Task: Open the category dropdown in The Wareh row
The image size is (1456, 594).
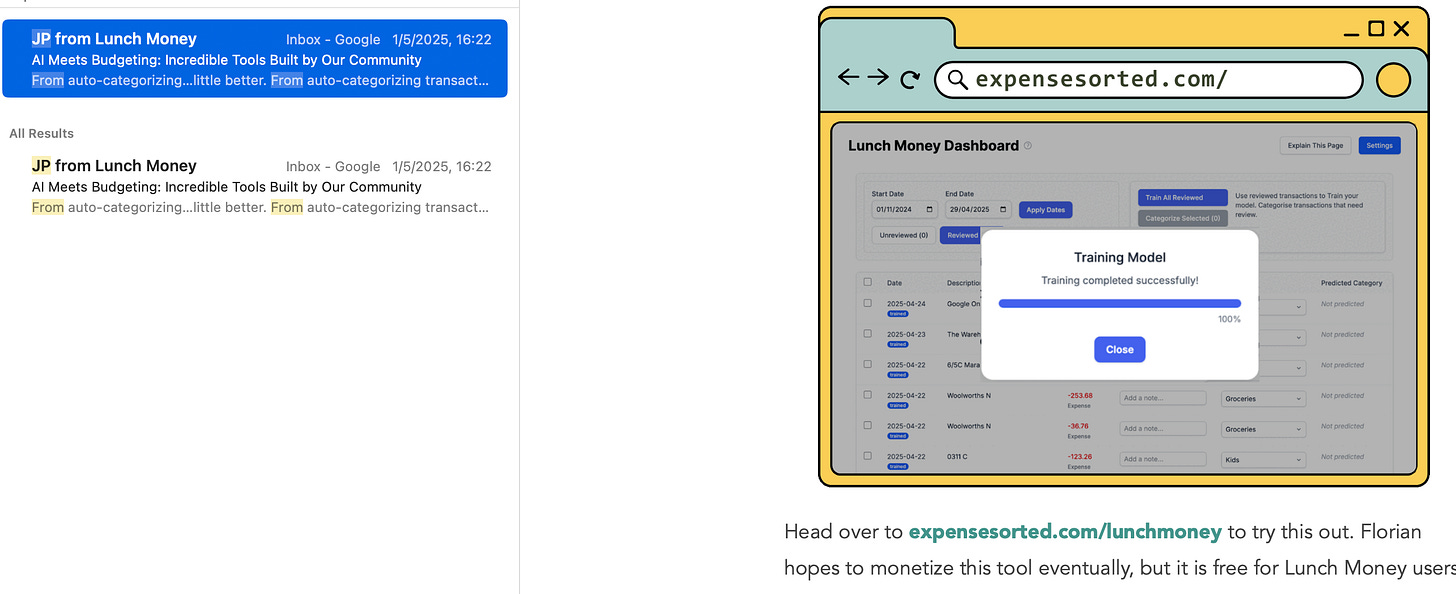Action: [x=1282, y=338]
